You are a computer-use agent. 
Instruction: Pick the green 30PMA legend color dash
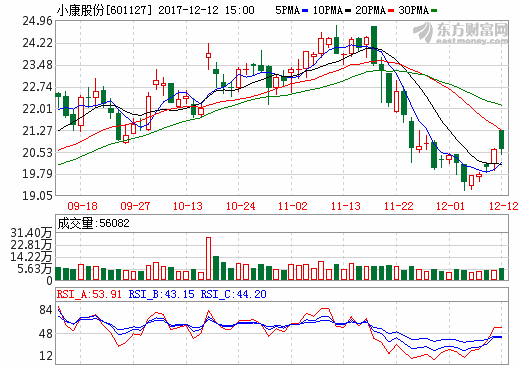pyautogui.click(x=434, y=11)
